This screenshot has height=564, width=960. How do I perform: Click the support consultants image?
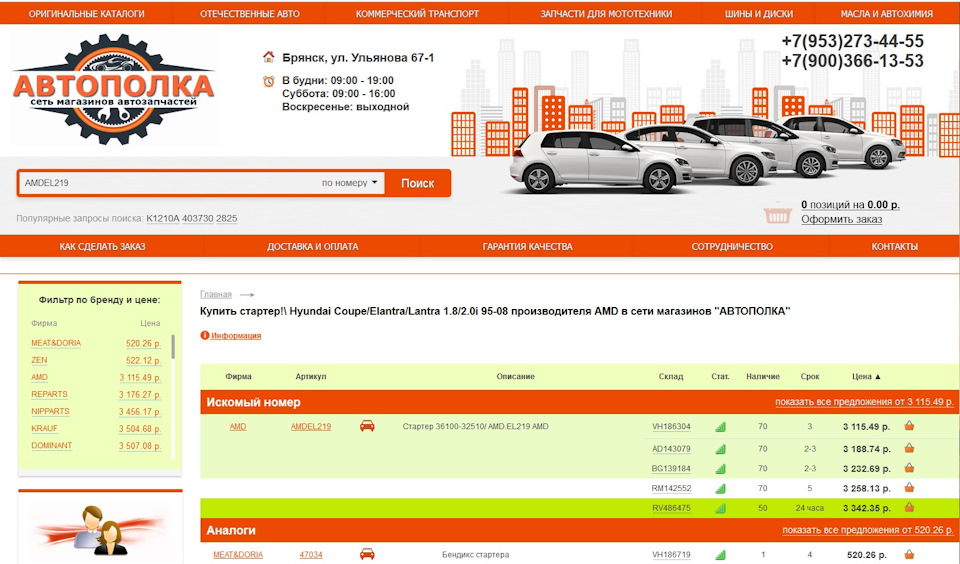(100, 530)
